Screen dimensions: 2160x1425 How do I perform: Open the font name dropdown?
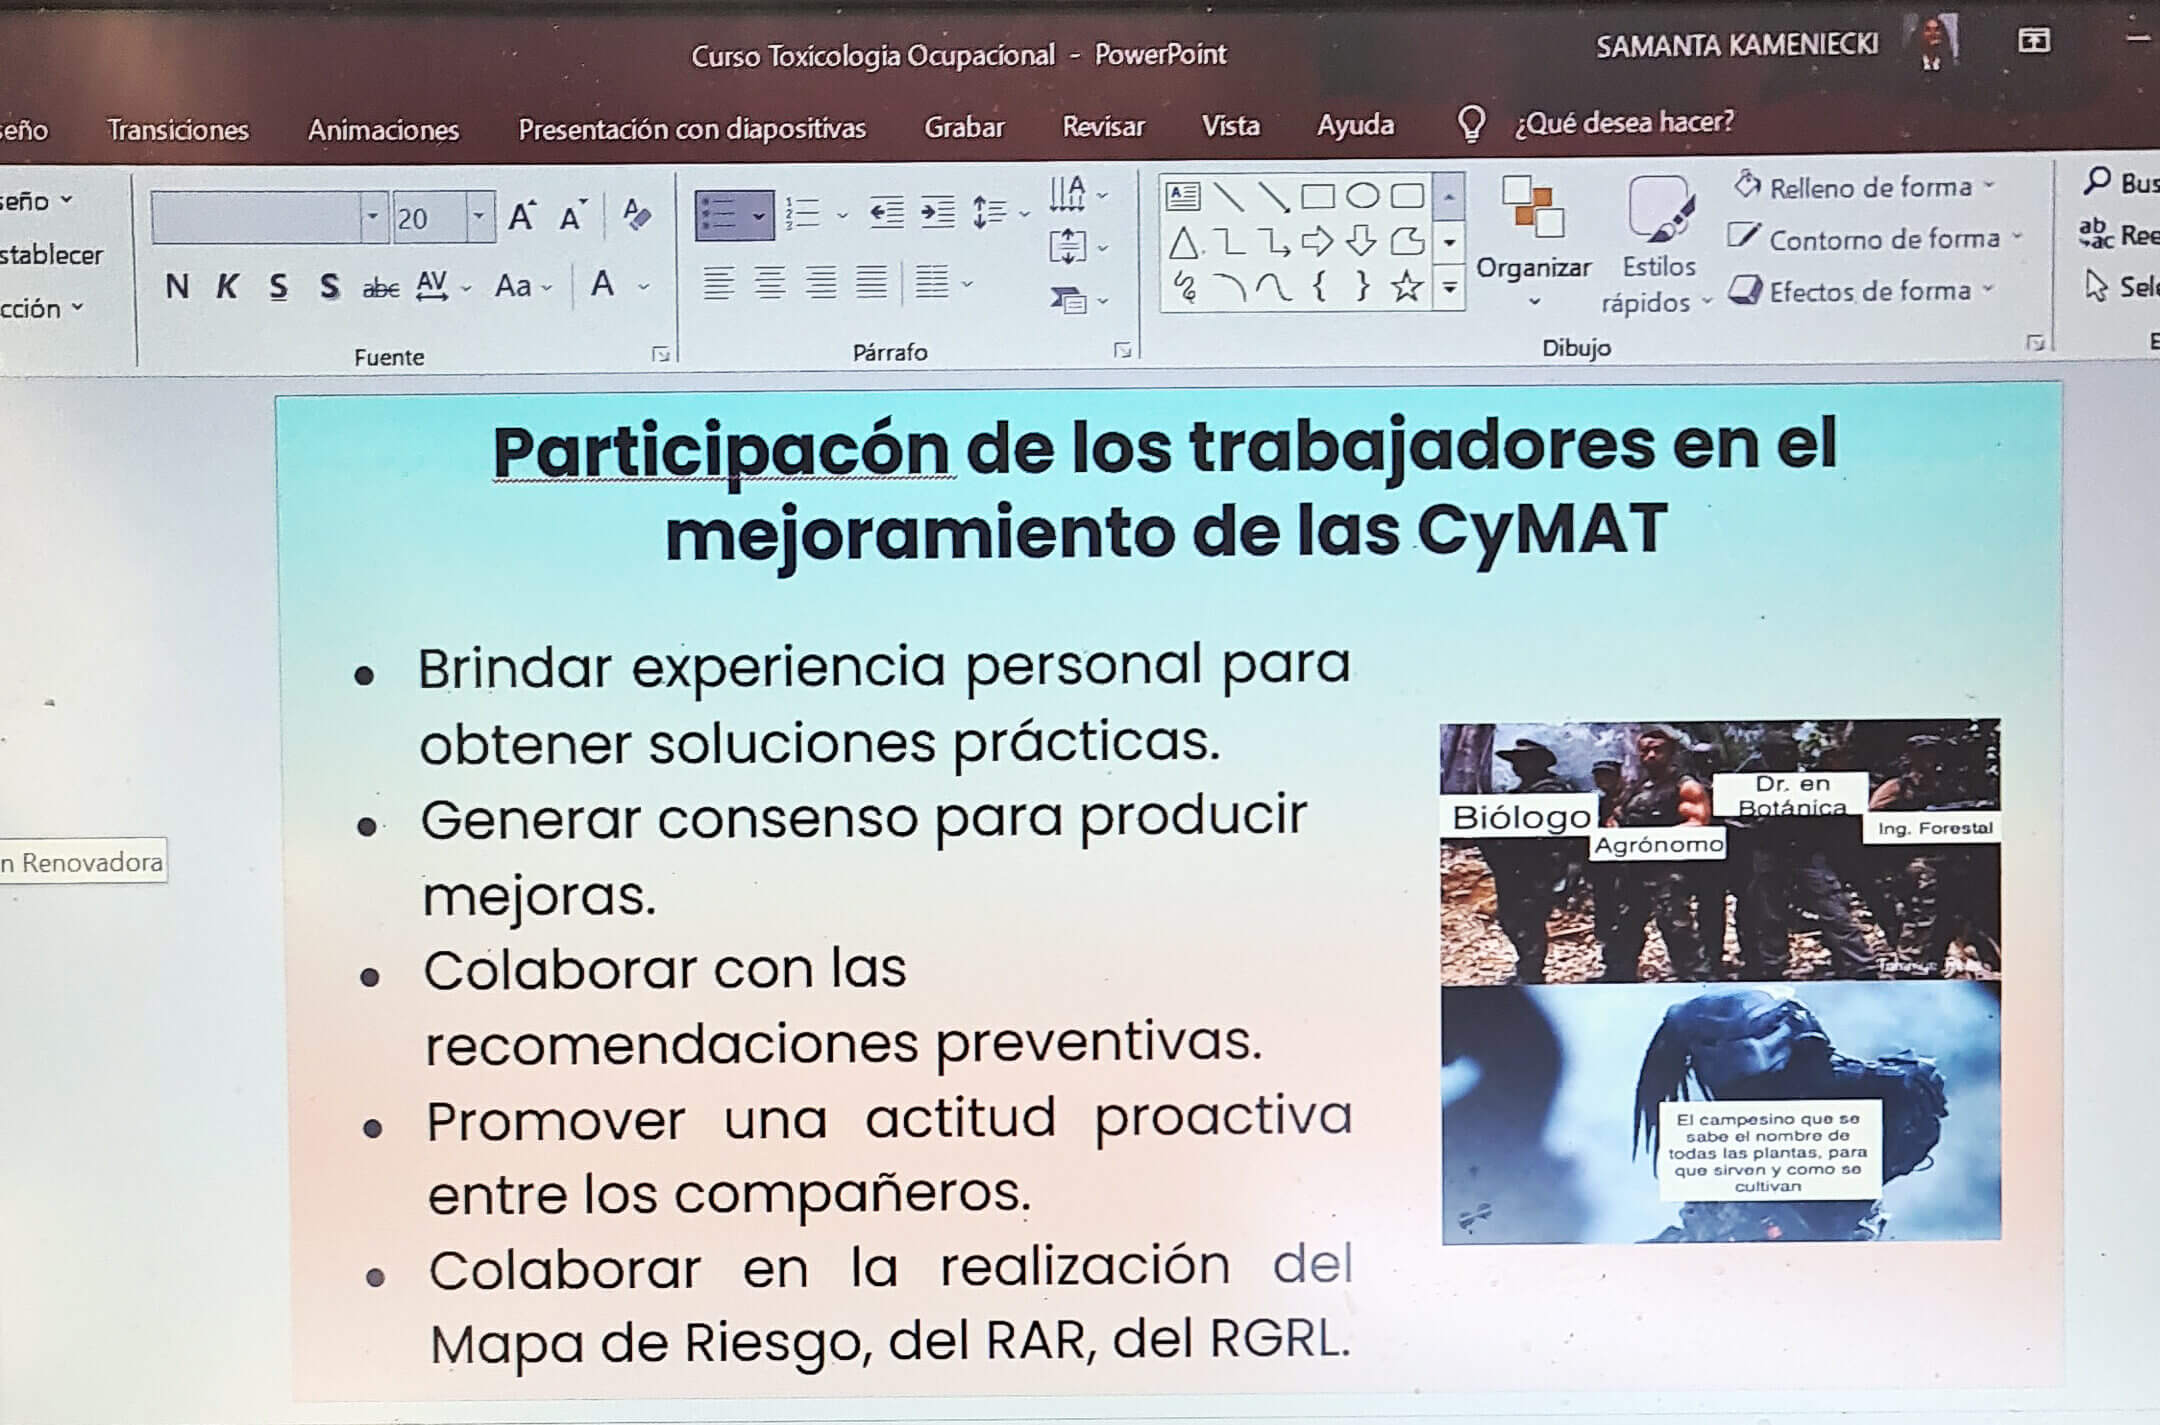coord(373,217)
